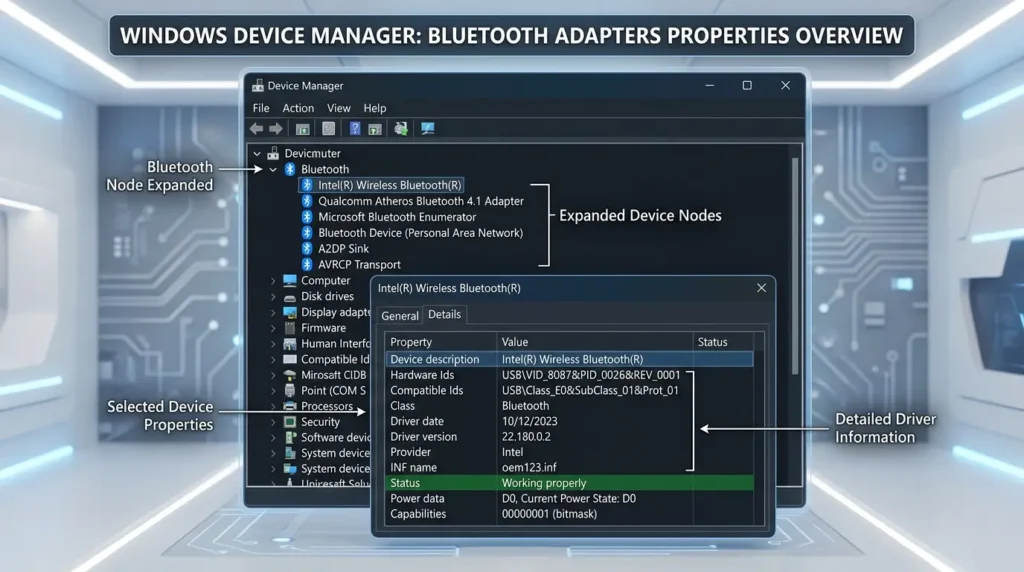Minimize the Device Manager window
Screen dimensions: 1024x572
point(709,86)
